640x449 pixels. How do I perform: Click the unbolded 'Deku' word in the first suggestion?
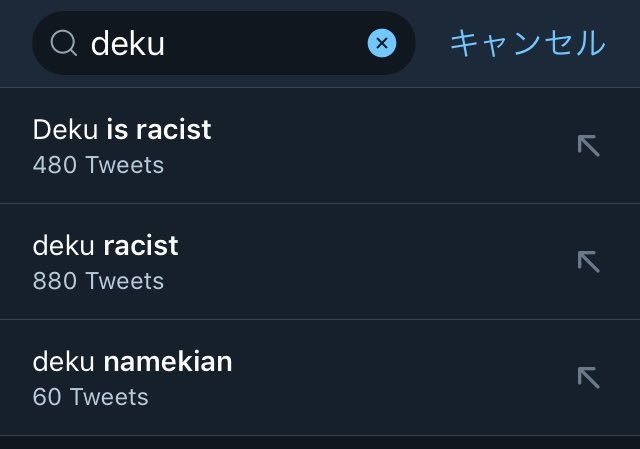[65, 130]
